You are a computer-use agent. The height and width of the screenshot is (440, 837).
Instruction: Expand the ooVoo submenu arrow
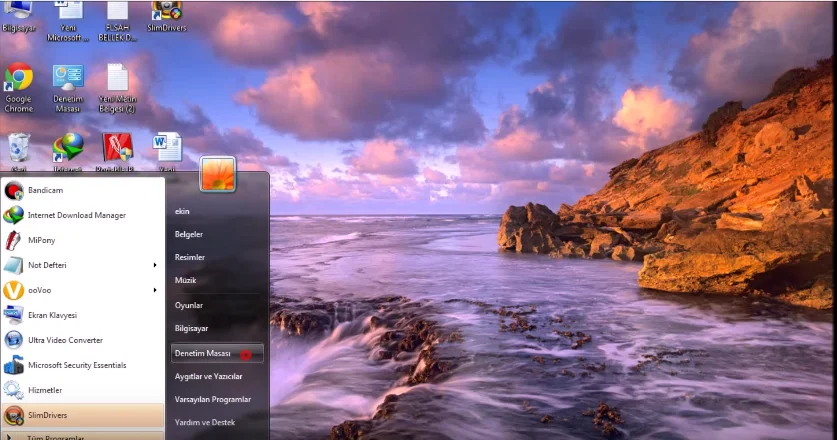(x=155, y=290)
